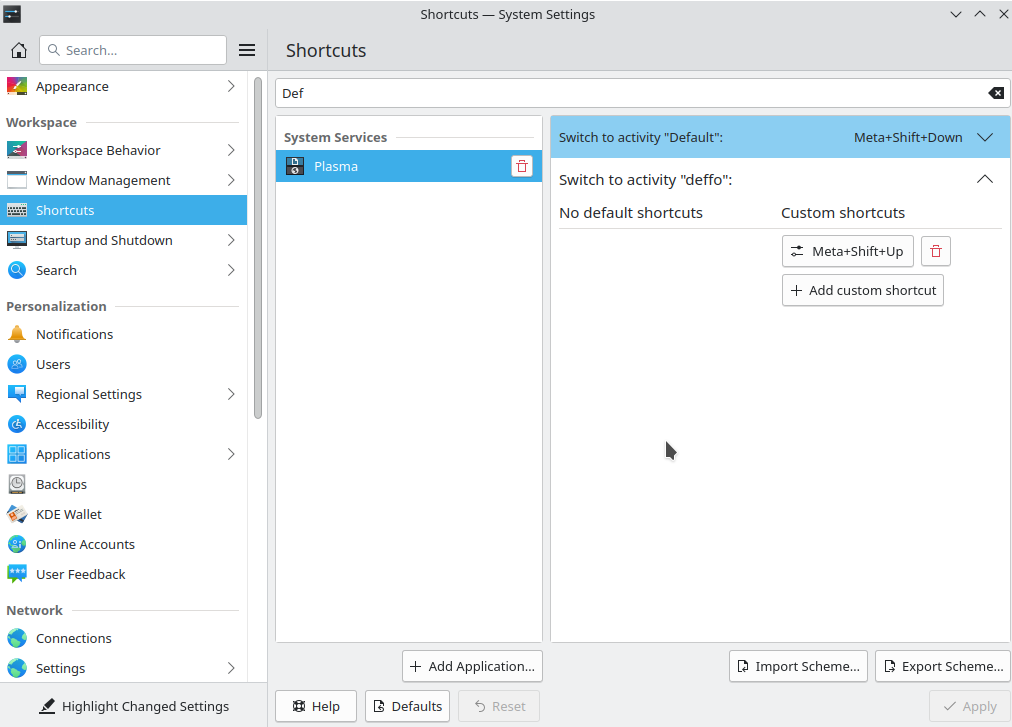This screenshot has width=1012, height=727.
Task: Open Online Accounts settings
Action: (85, 544)
